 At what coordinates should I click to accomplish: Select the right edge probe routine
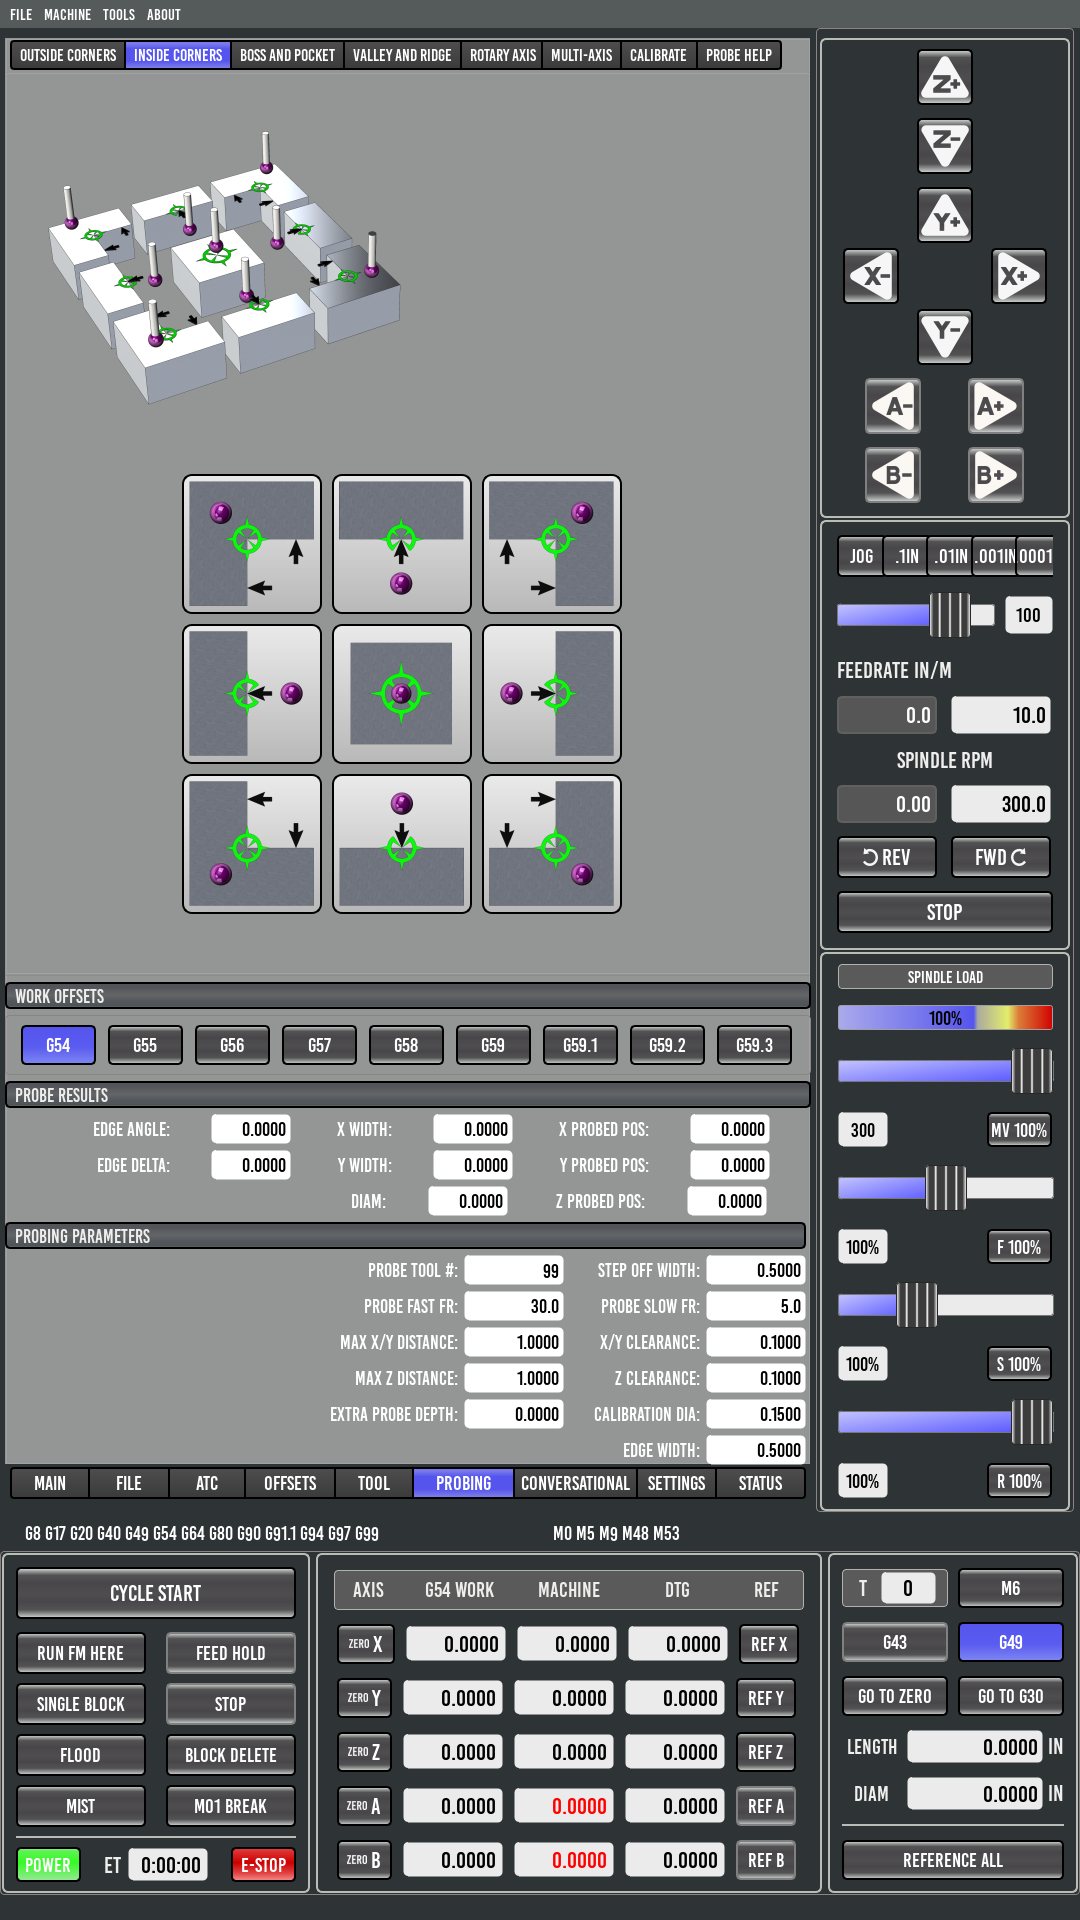(552, 694)
